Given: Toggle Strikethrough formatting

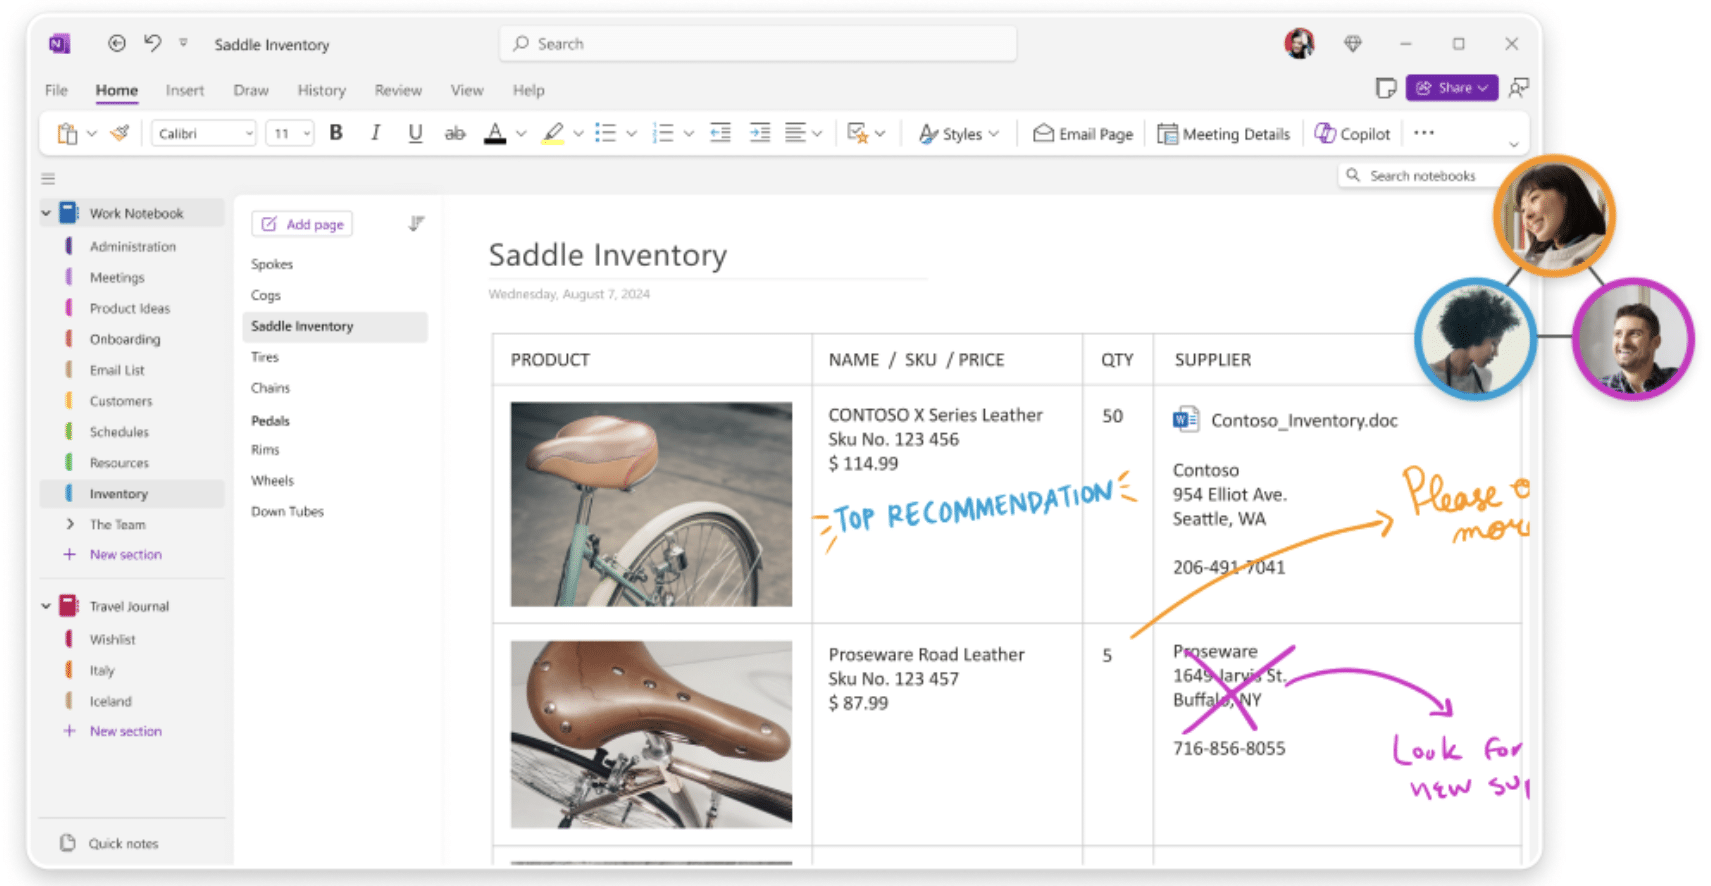Looking at the screenshot, I should [x=455, y=133].
